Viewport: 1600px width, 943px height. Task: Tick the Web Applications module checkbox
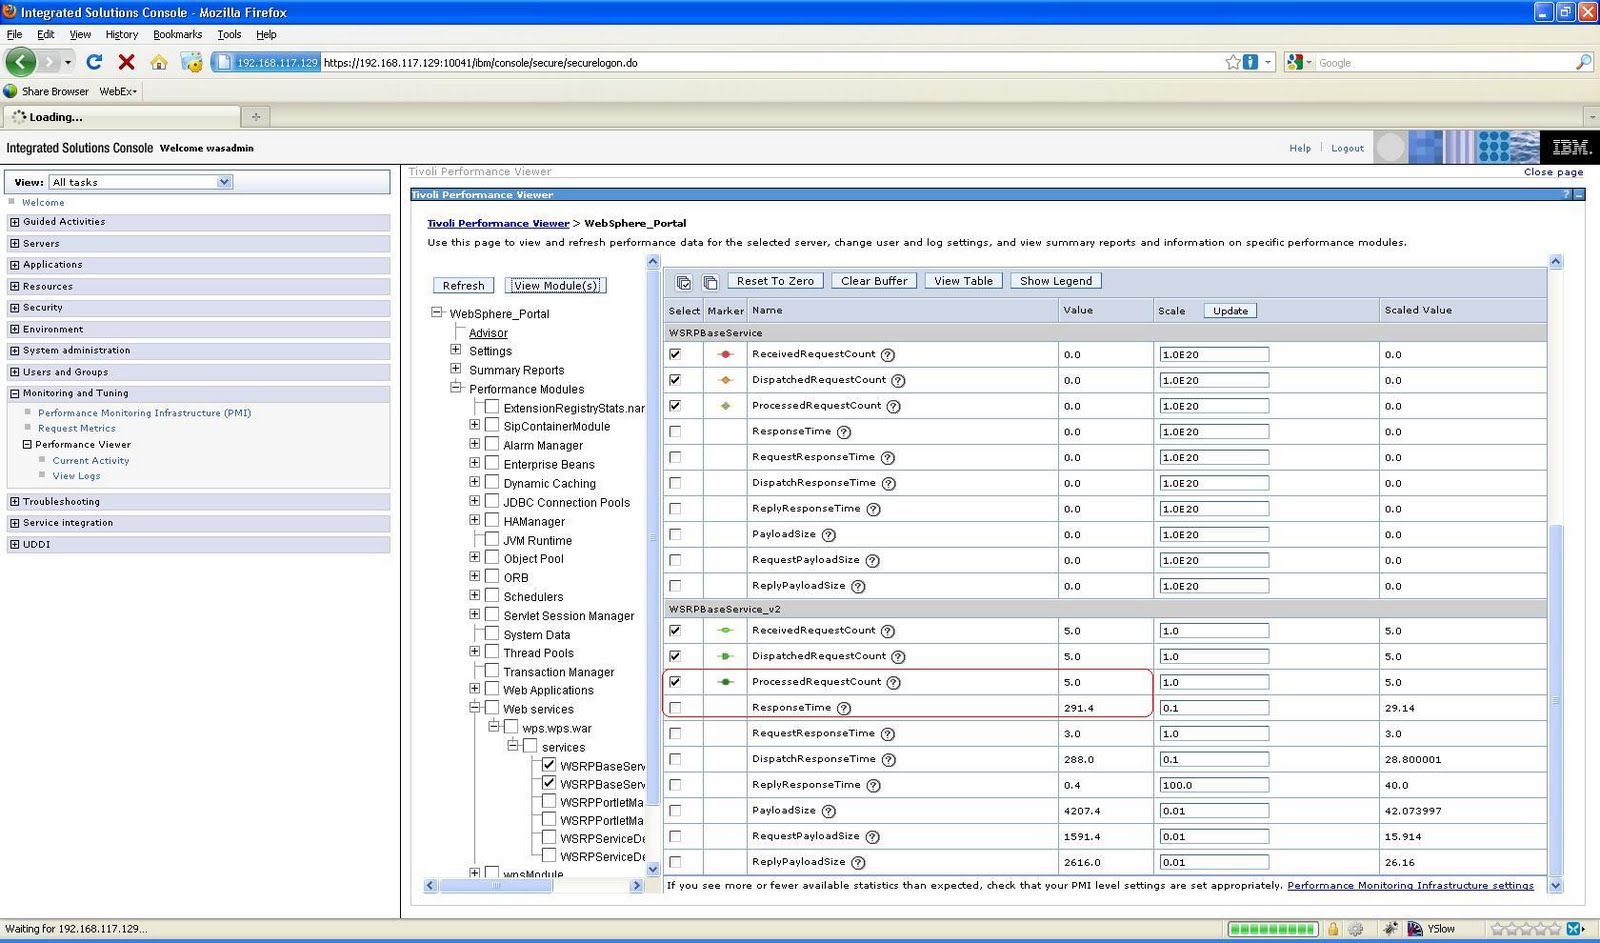[492, 689]
